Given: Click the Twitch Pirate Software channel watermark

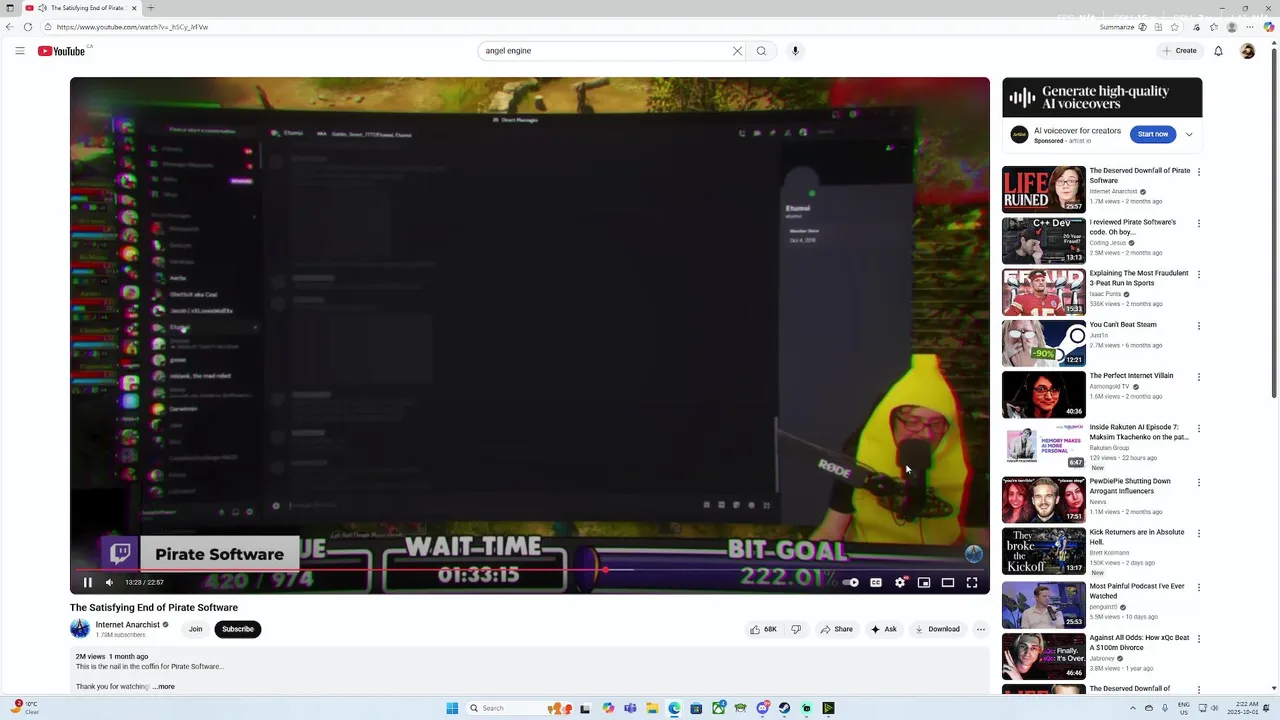Looking at the screenshot, I should click(x=200, y=553).
